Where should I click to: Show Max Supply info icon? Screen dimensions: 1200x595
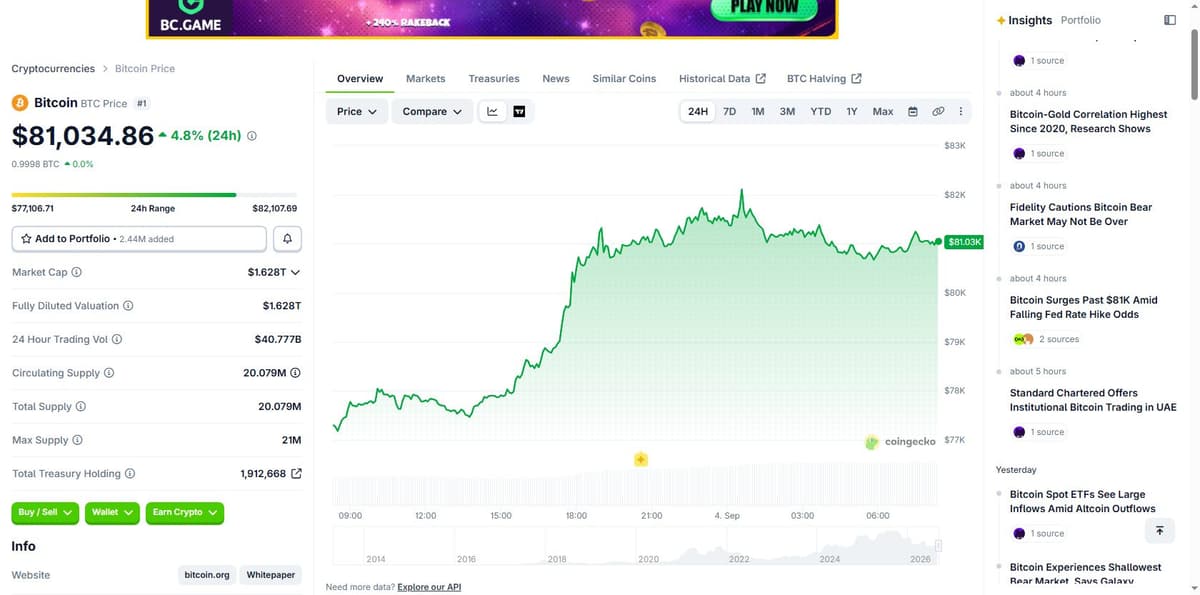[x=77, y=440]
